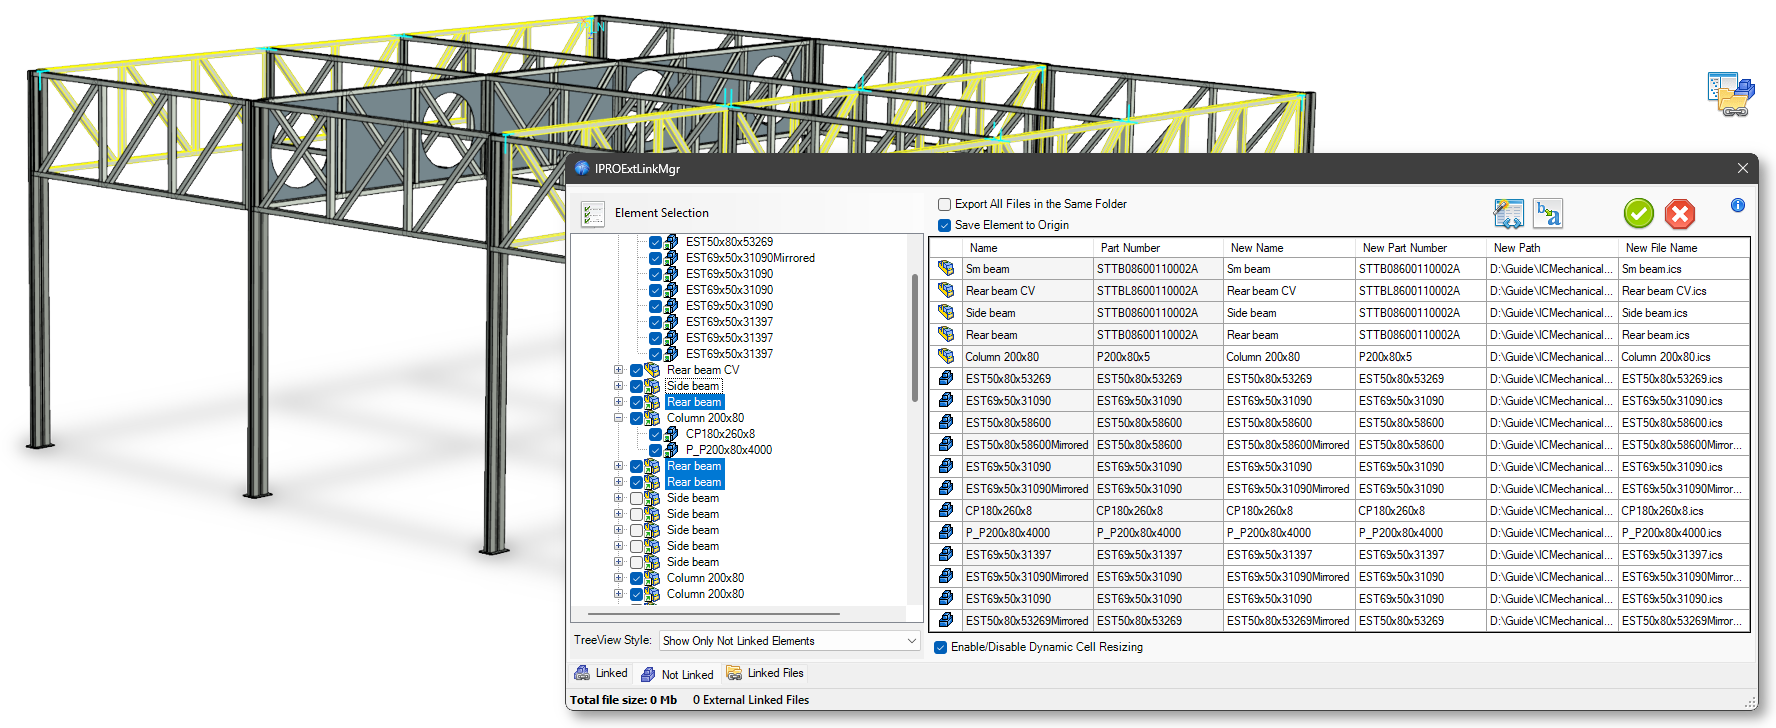Click the New Part Number column header
This screenshot has width=1776, height=728.
[1420, 248]
